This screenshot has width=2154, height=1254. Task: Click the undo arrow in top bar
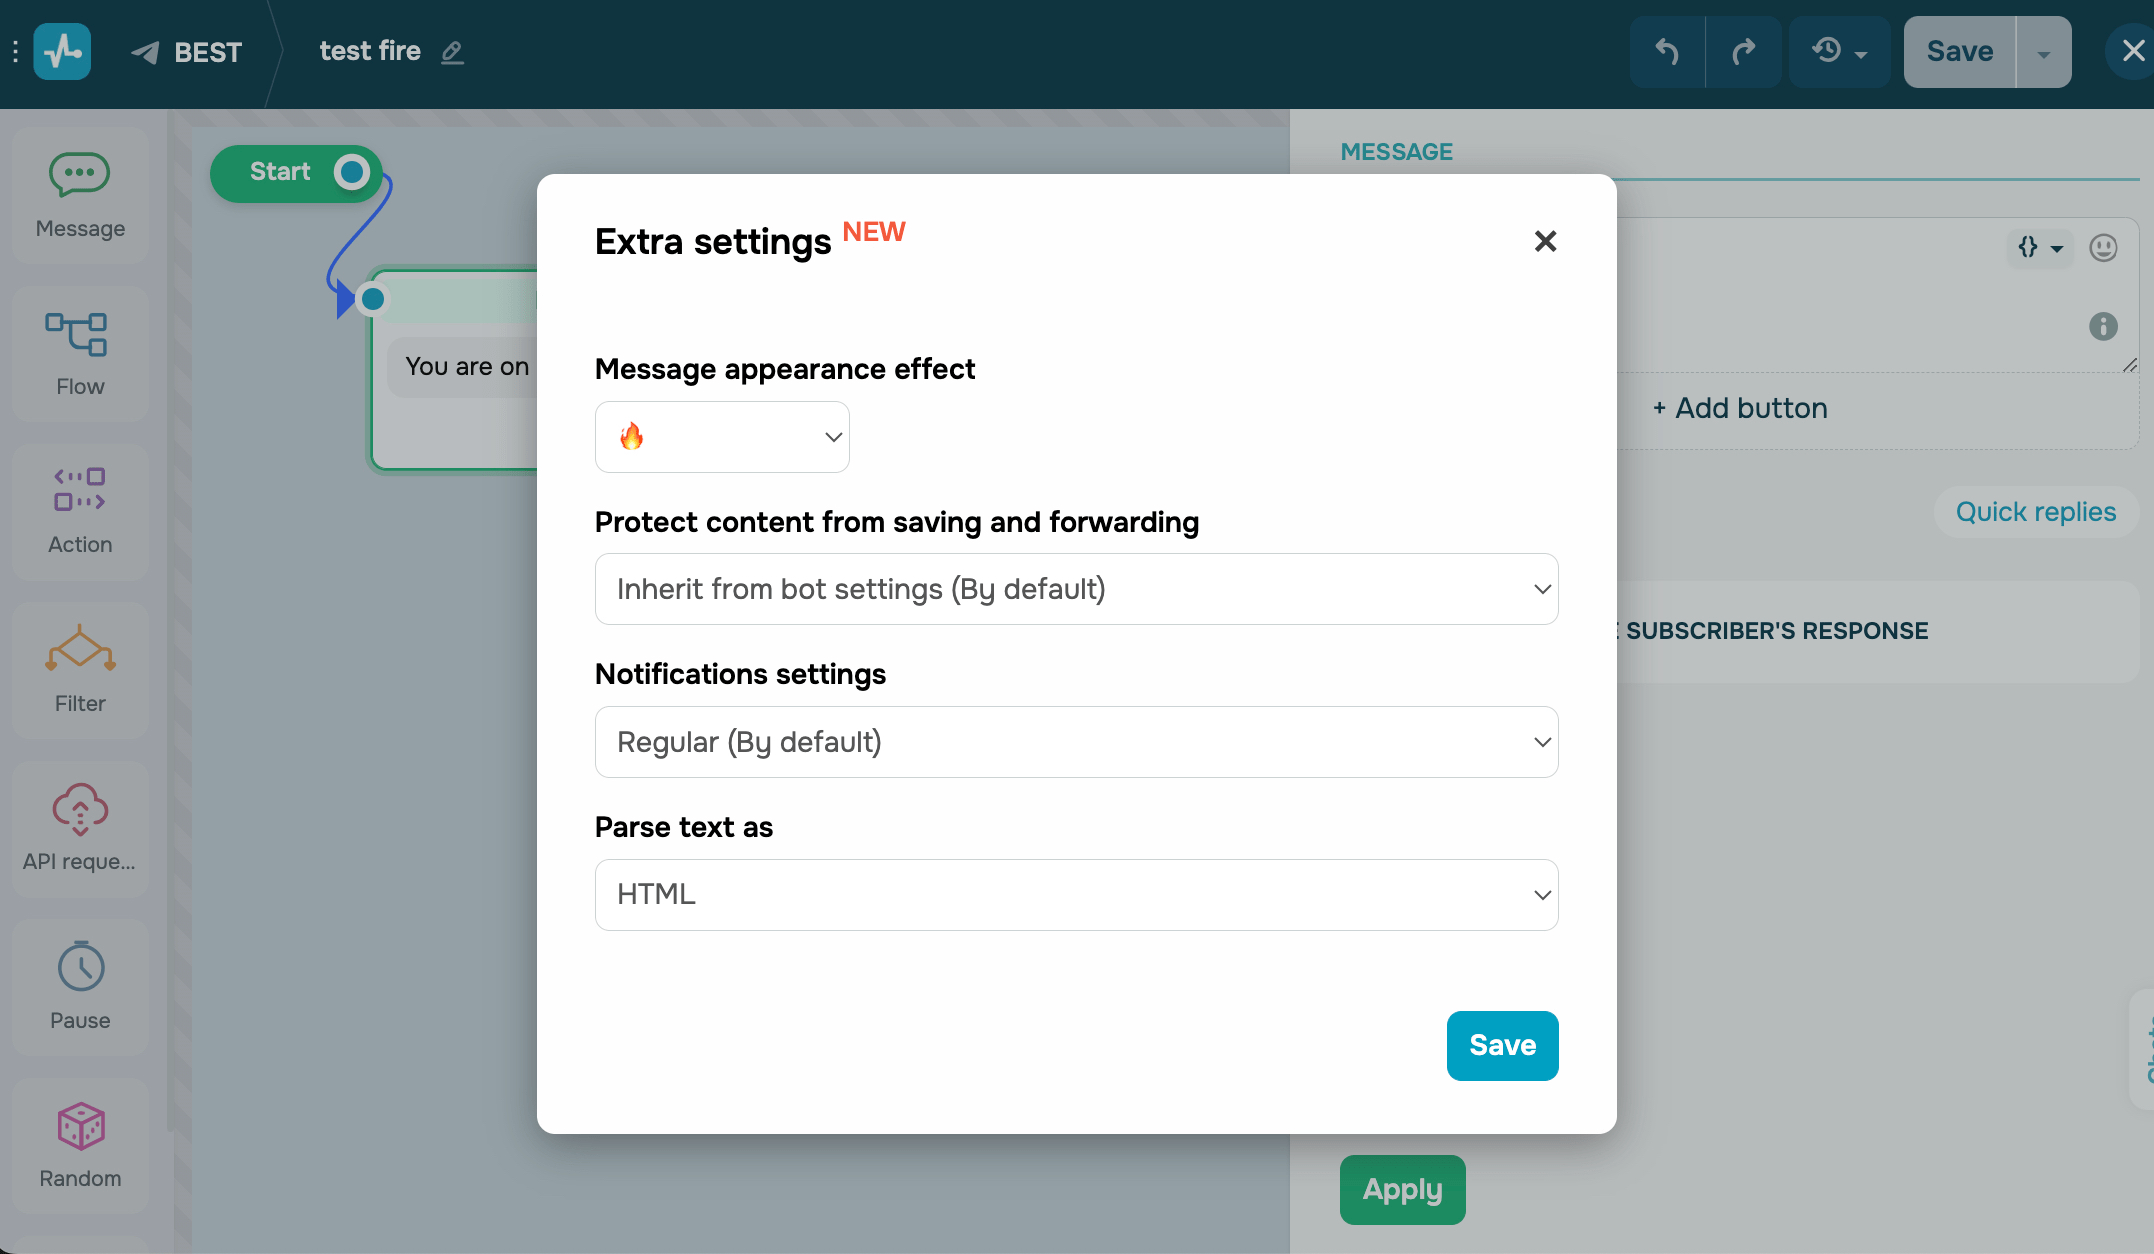[1667, 52]
